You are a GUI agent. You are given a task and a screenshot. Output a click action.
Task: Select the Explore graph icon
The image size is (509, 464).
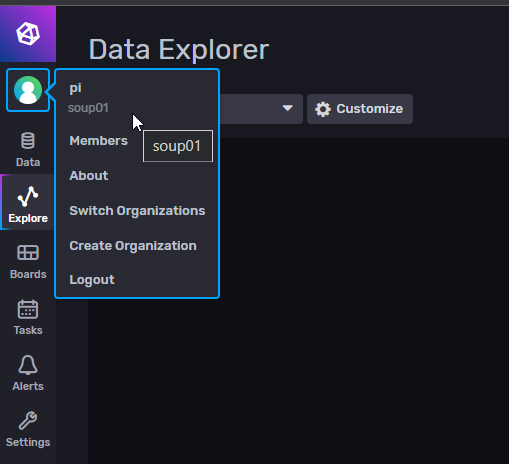28,196
